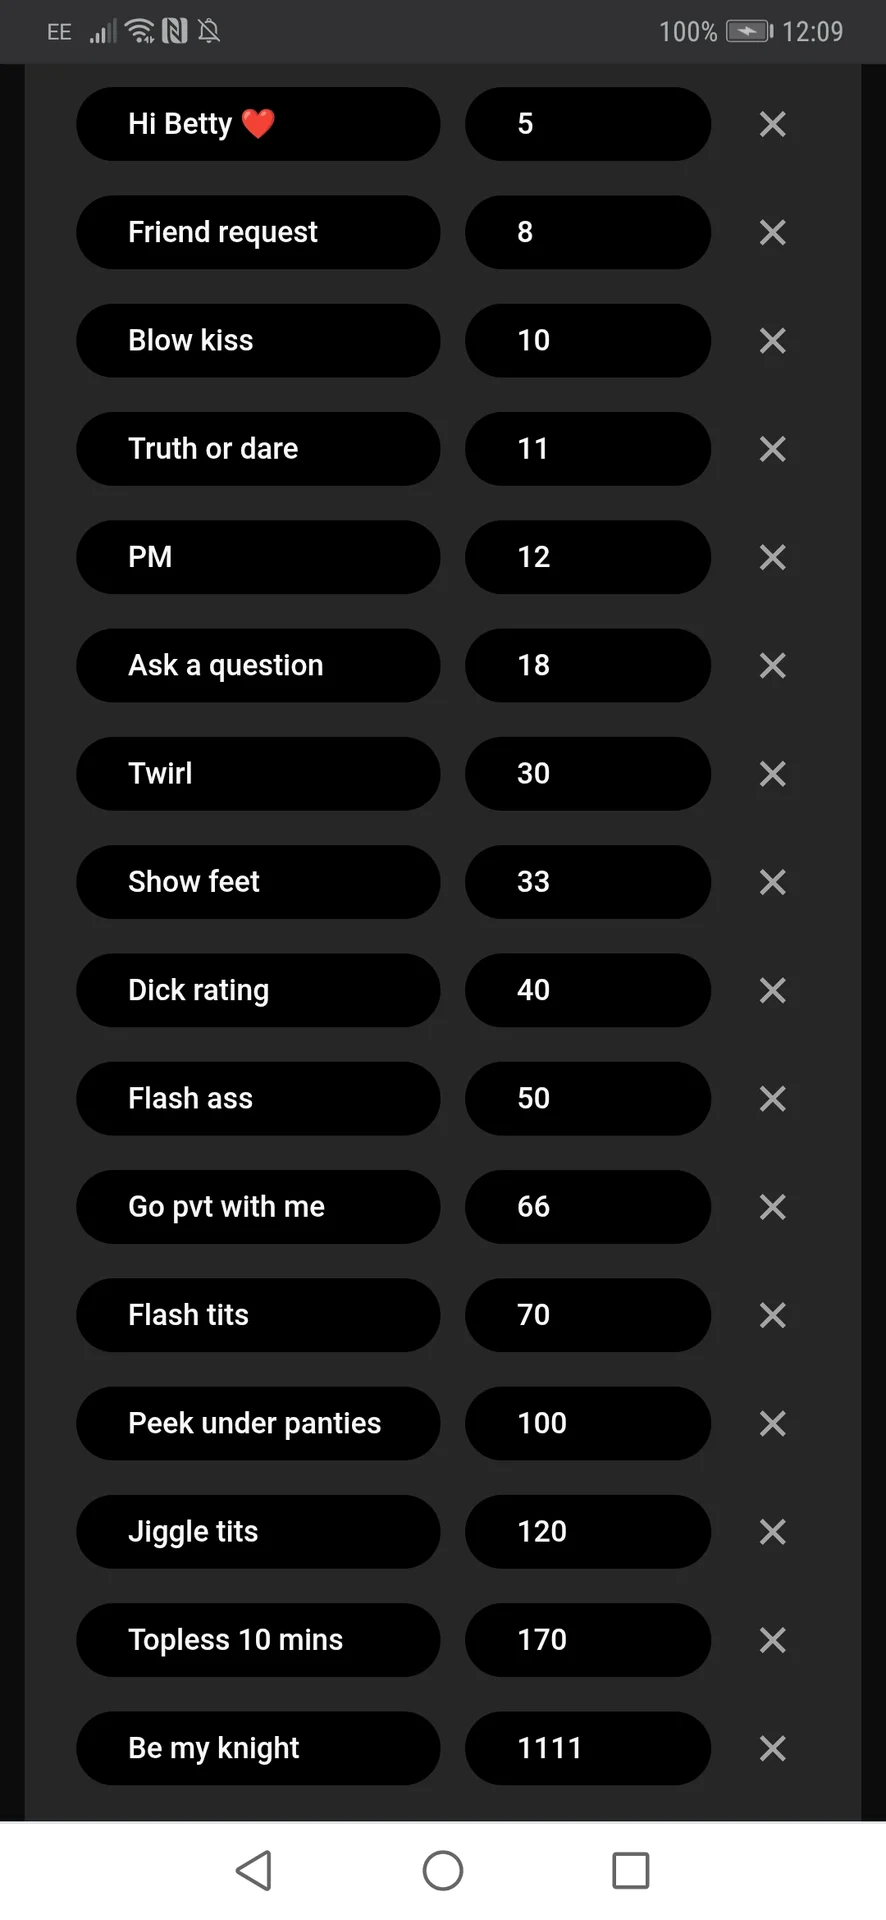This screenshot has width=886, height=1920.
Task: Edit the price field showing 1111
Action: click(588, 1748)
